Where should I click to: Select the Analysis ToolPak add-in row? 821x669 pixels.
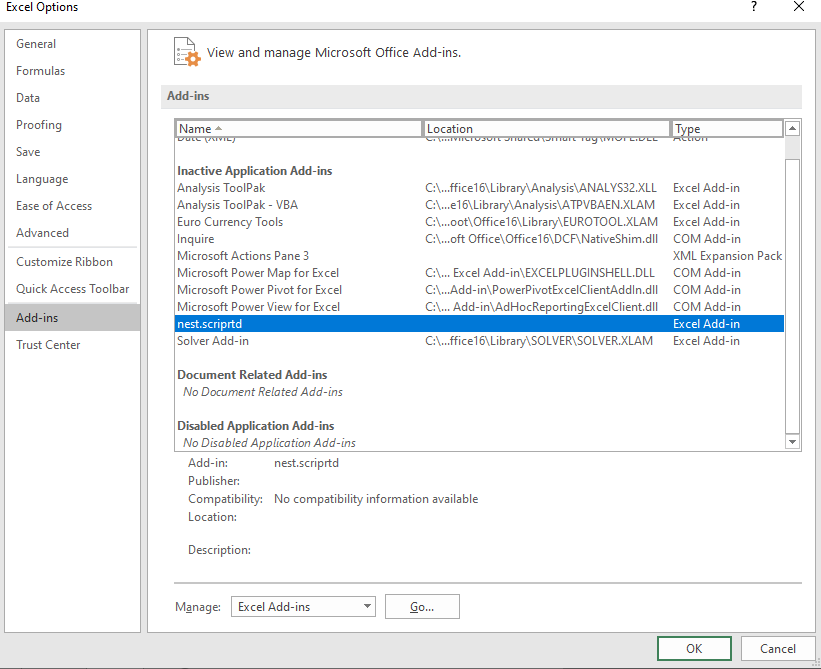480,188
